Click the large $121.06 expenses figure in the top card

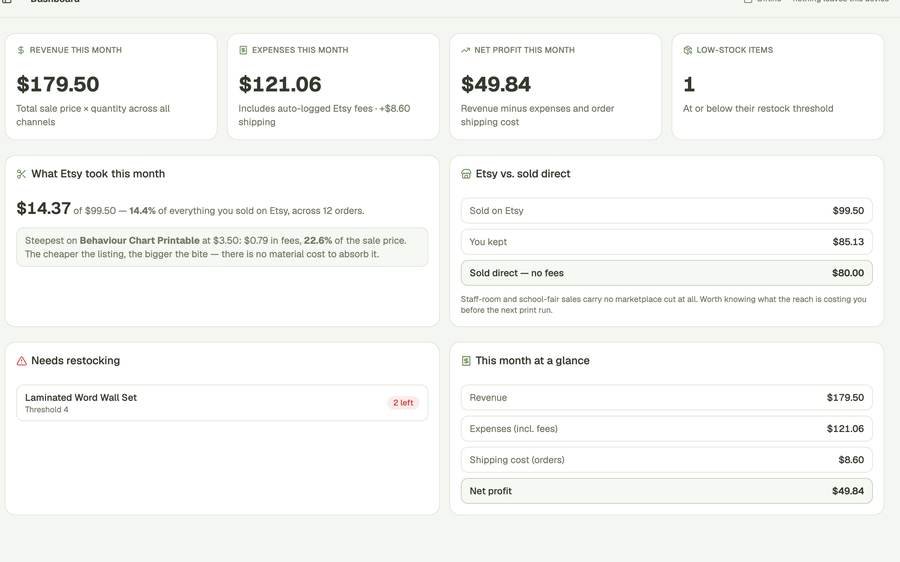(280, 84)
